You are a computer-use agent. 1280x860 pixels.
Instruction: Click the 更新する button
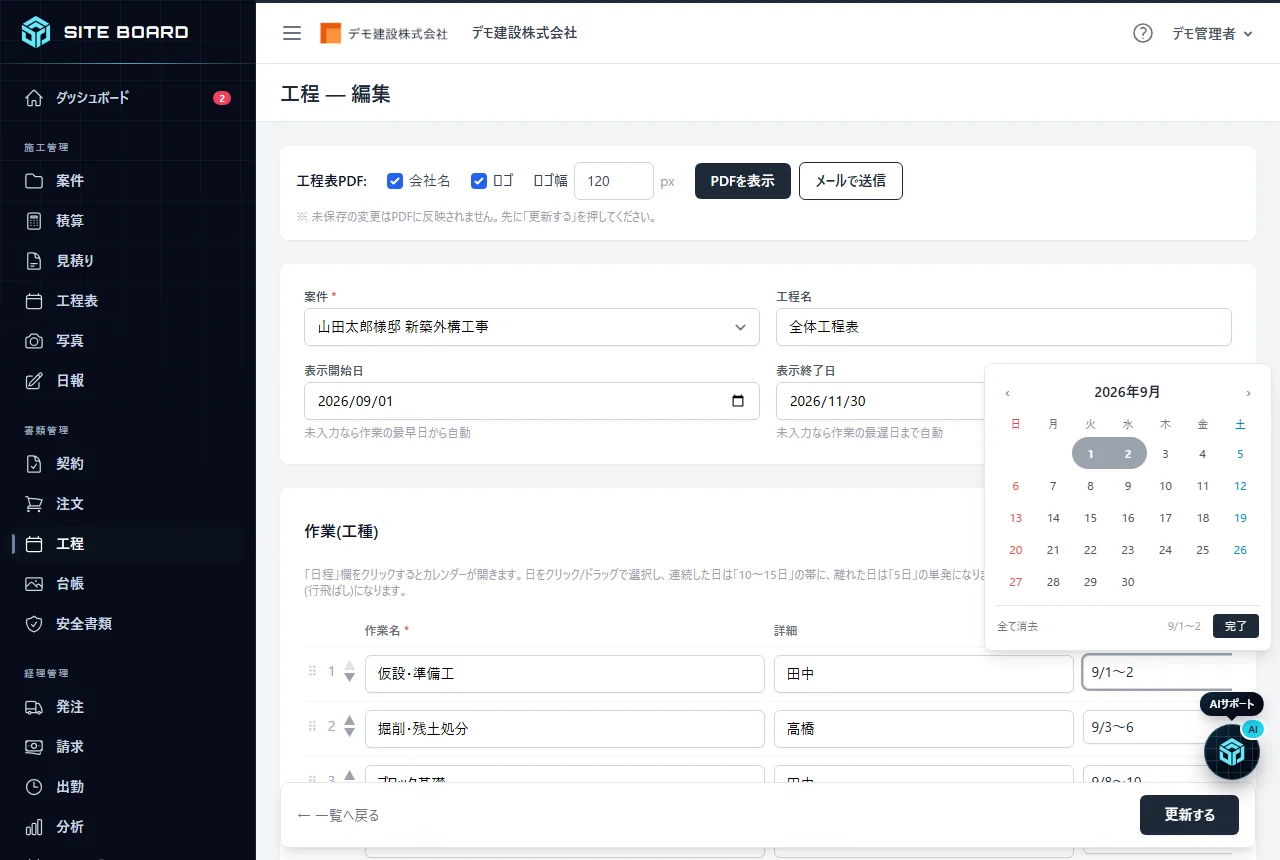coord(1189,815)
